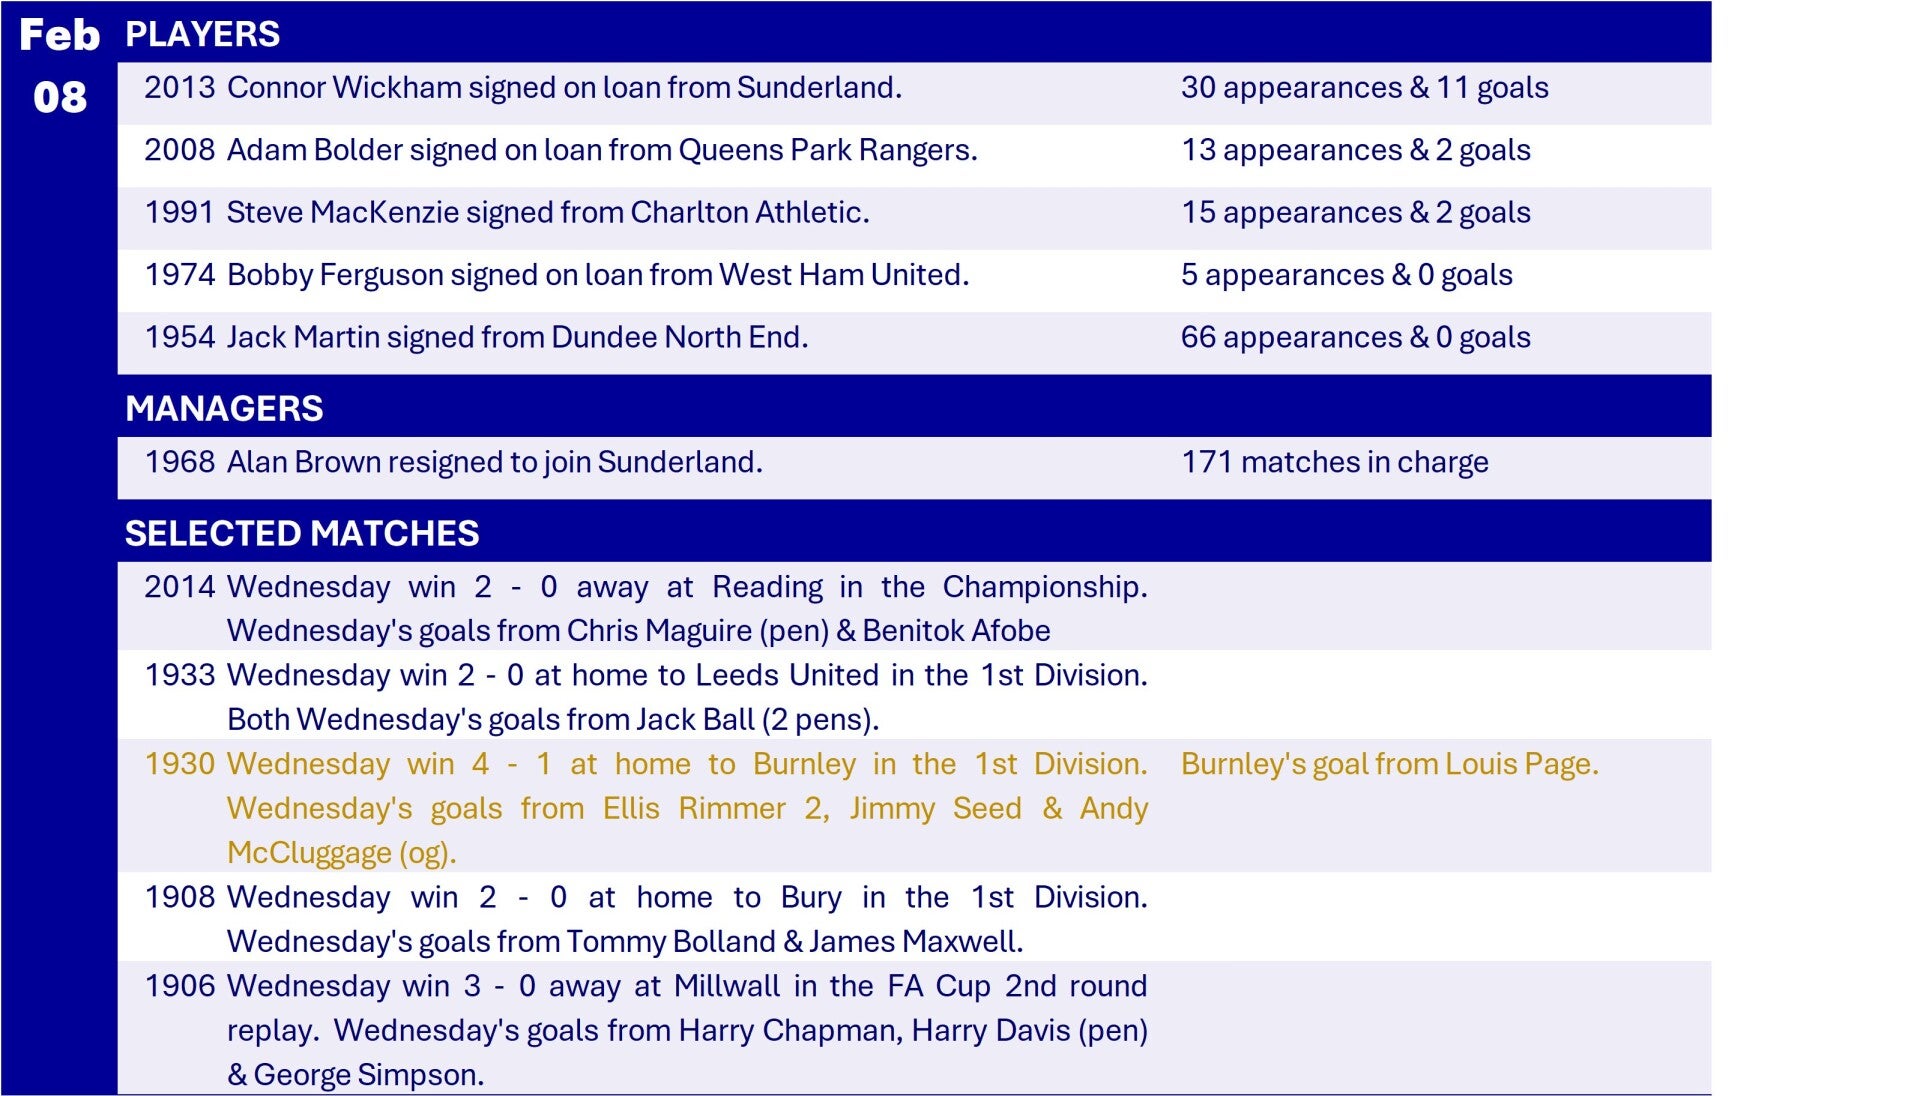Click the SELECTED MATCHES section header
The width and height of the screenshot is (1920, 1096).
coord(302,533)
